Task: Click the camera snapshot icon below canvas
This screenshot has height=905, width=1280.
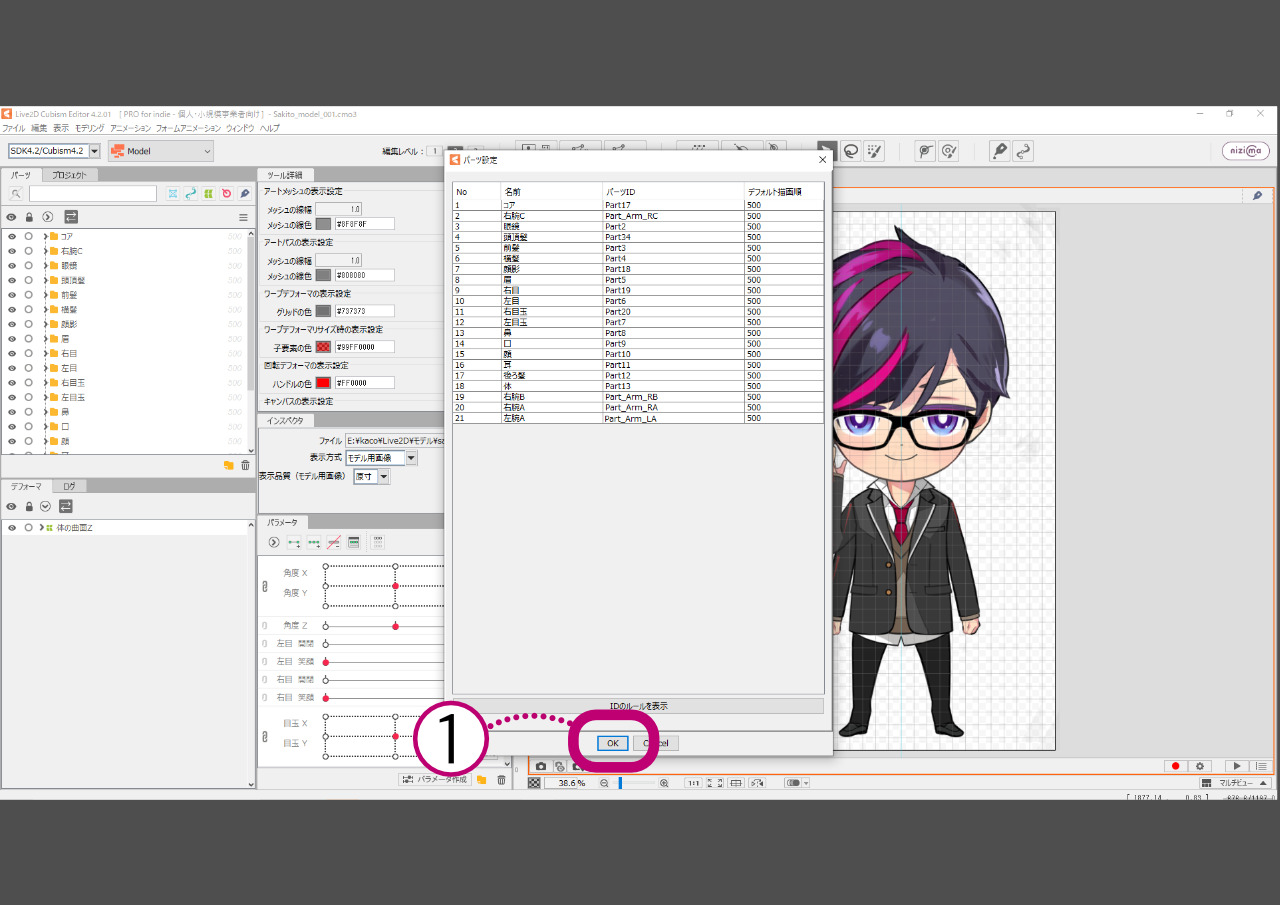Action: [x=541, y=766]
